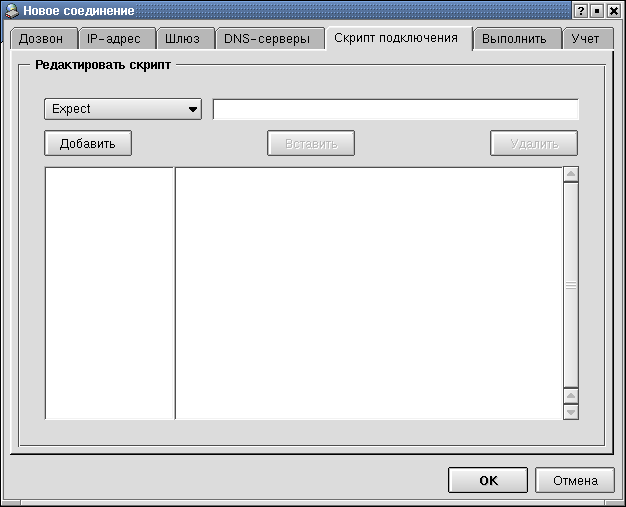The width and height of the screenshot is (626, 507).
Task: Click the '?' help button in title bar
Action: (x=581, y=10)
